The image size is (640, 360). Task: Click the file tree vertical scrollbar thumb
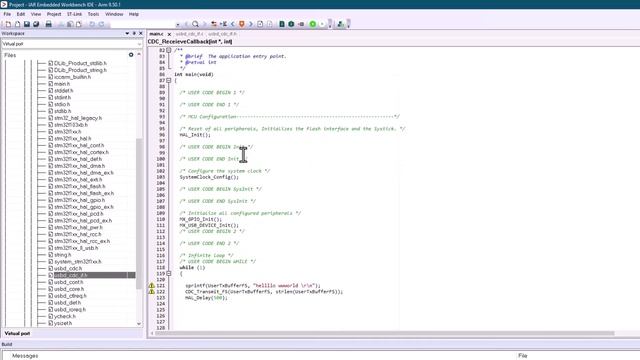(x=139, y=213)
